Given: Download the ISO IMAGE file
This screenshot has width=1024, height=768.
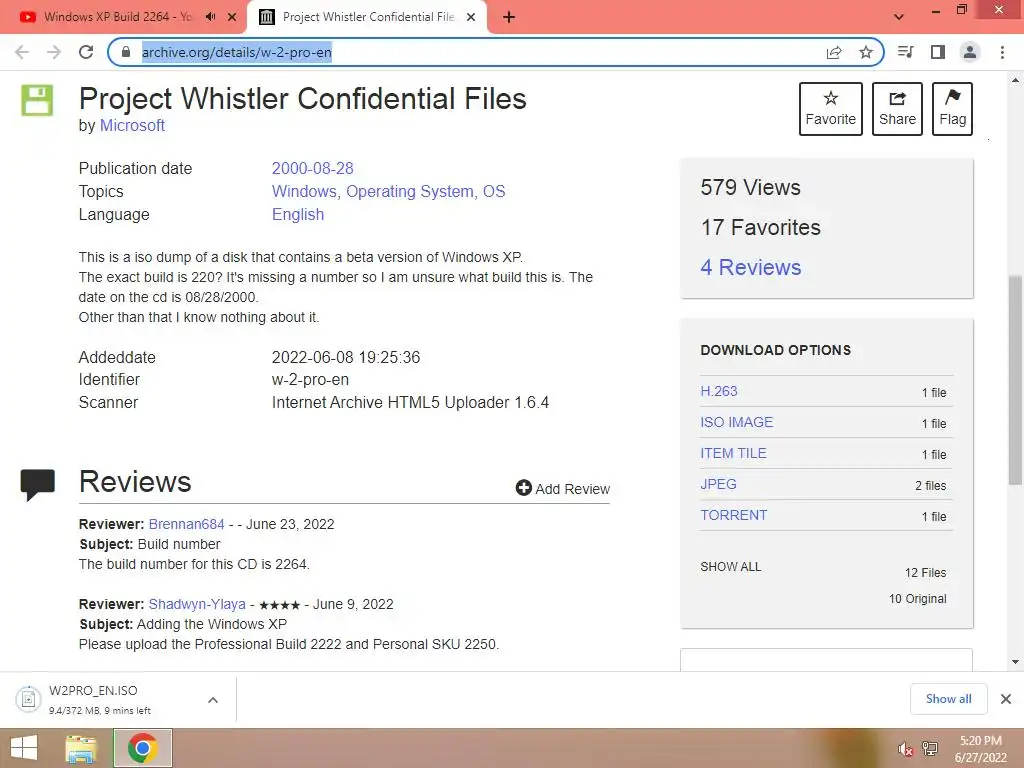Looking at the screenshot, I should click(736, 422).
